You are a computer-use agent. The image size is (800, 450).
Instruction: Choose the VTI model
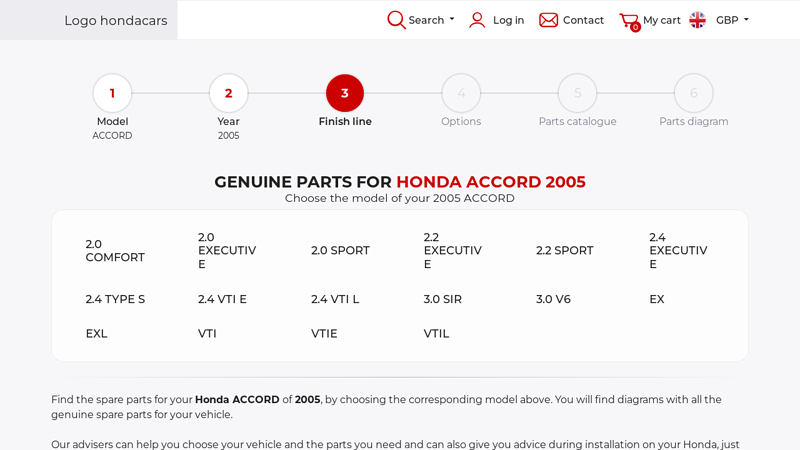207,334
